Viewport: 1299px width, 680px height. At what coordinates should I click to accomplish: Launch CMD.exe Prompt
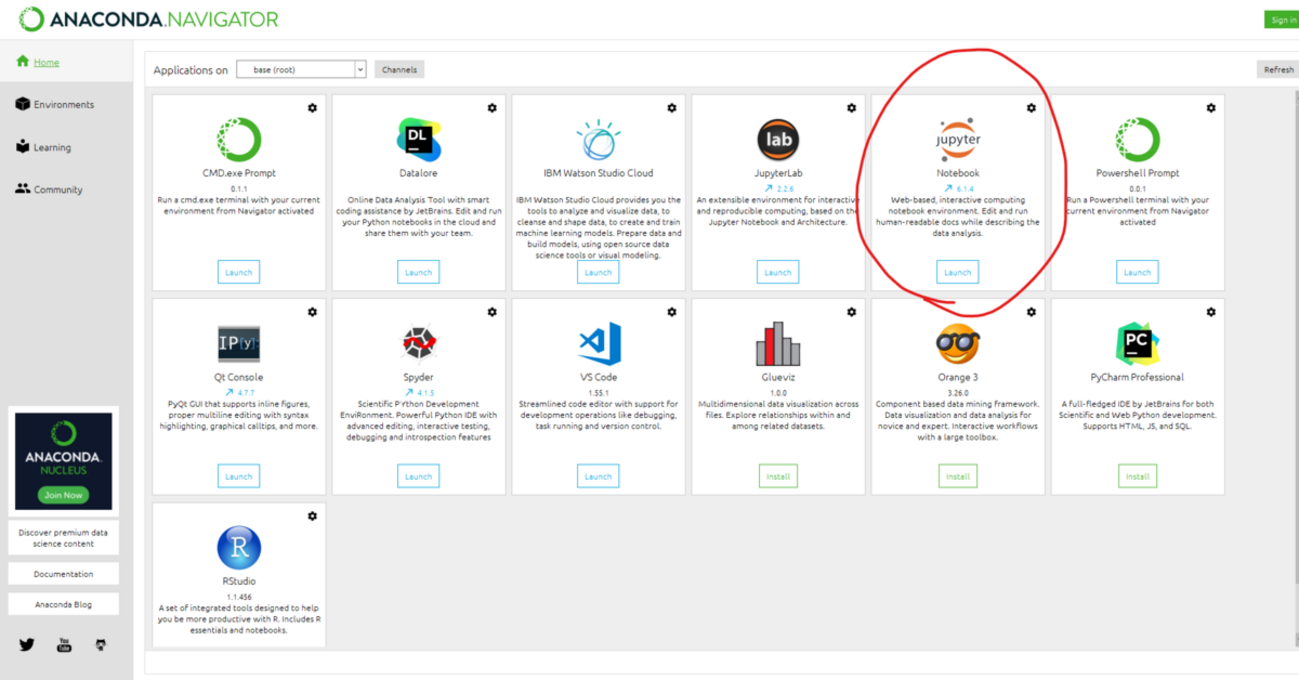coord(238,272)
